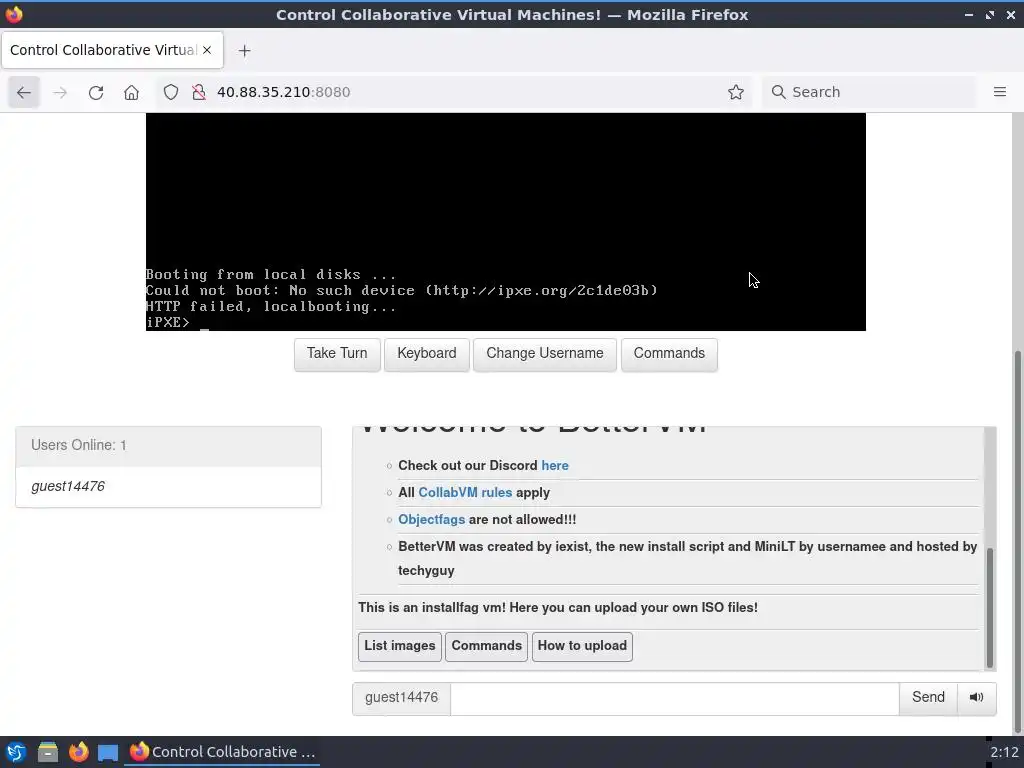Viewport: 1024px width, 768px height.
Task: Select user guest14476 in users list
Action: tap(168, 487)
